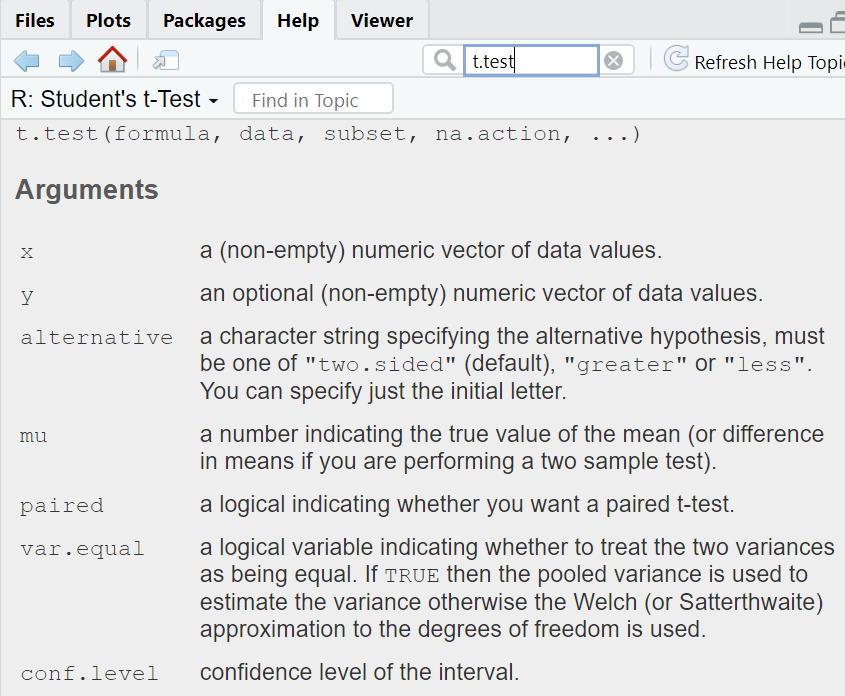Select the Viewer tab
Screen dimensions: 845x696
point(382,20)
